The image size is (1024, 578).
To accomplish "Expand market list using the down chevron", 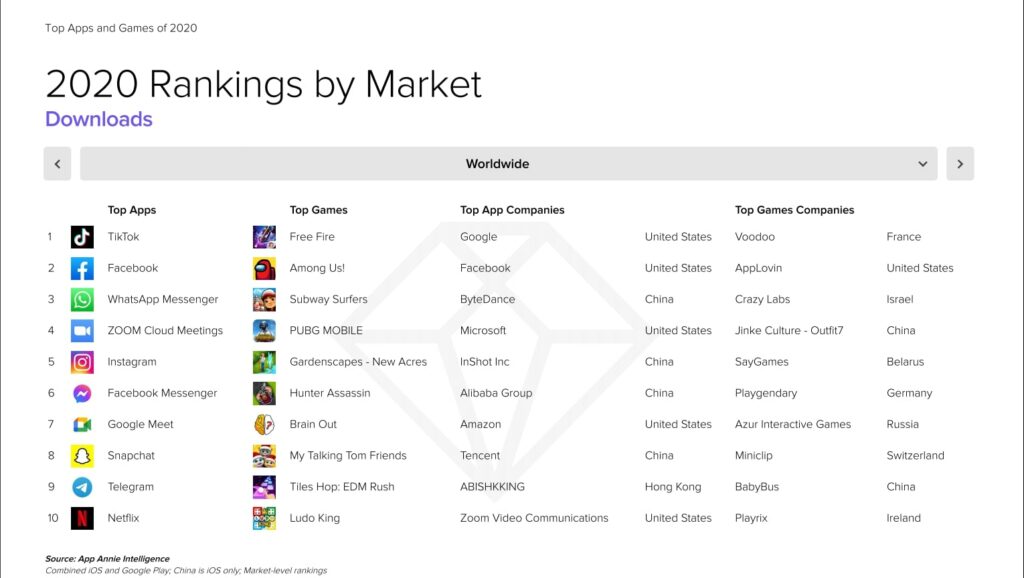I will tap(923, 164).
